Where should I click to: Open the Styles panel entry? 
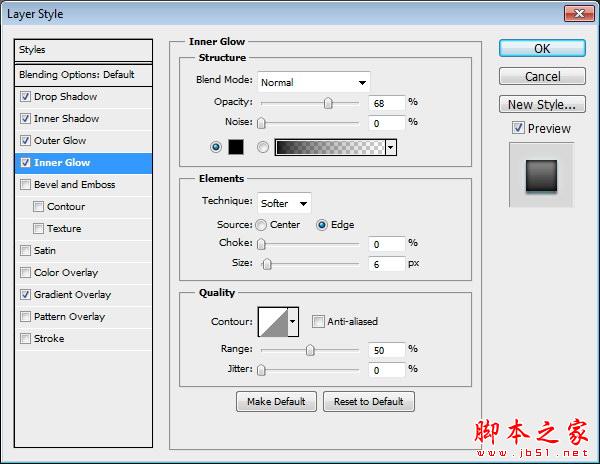point(83,50)
